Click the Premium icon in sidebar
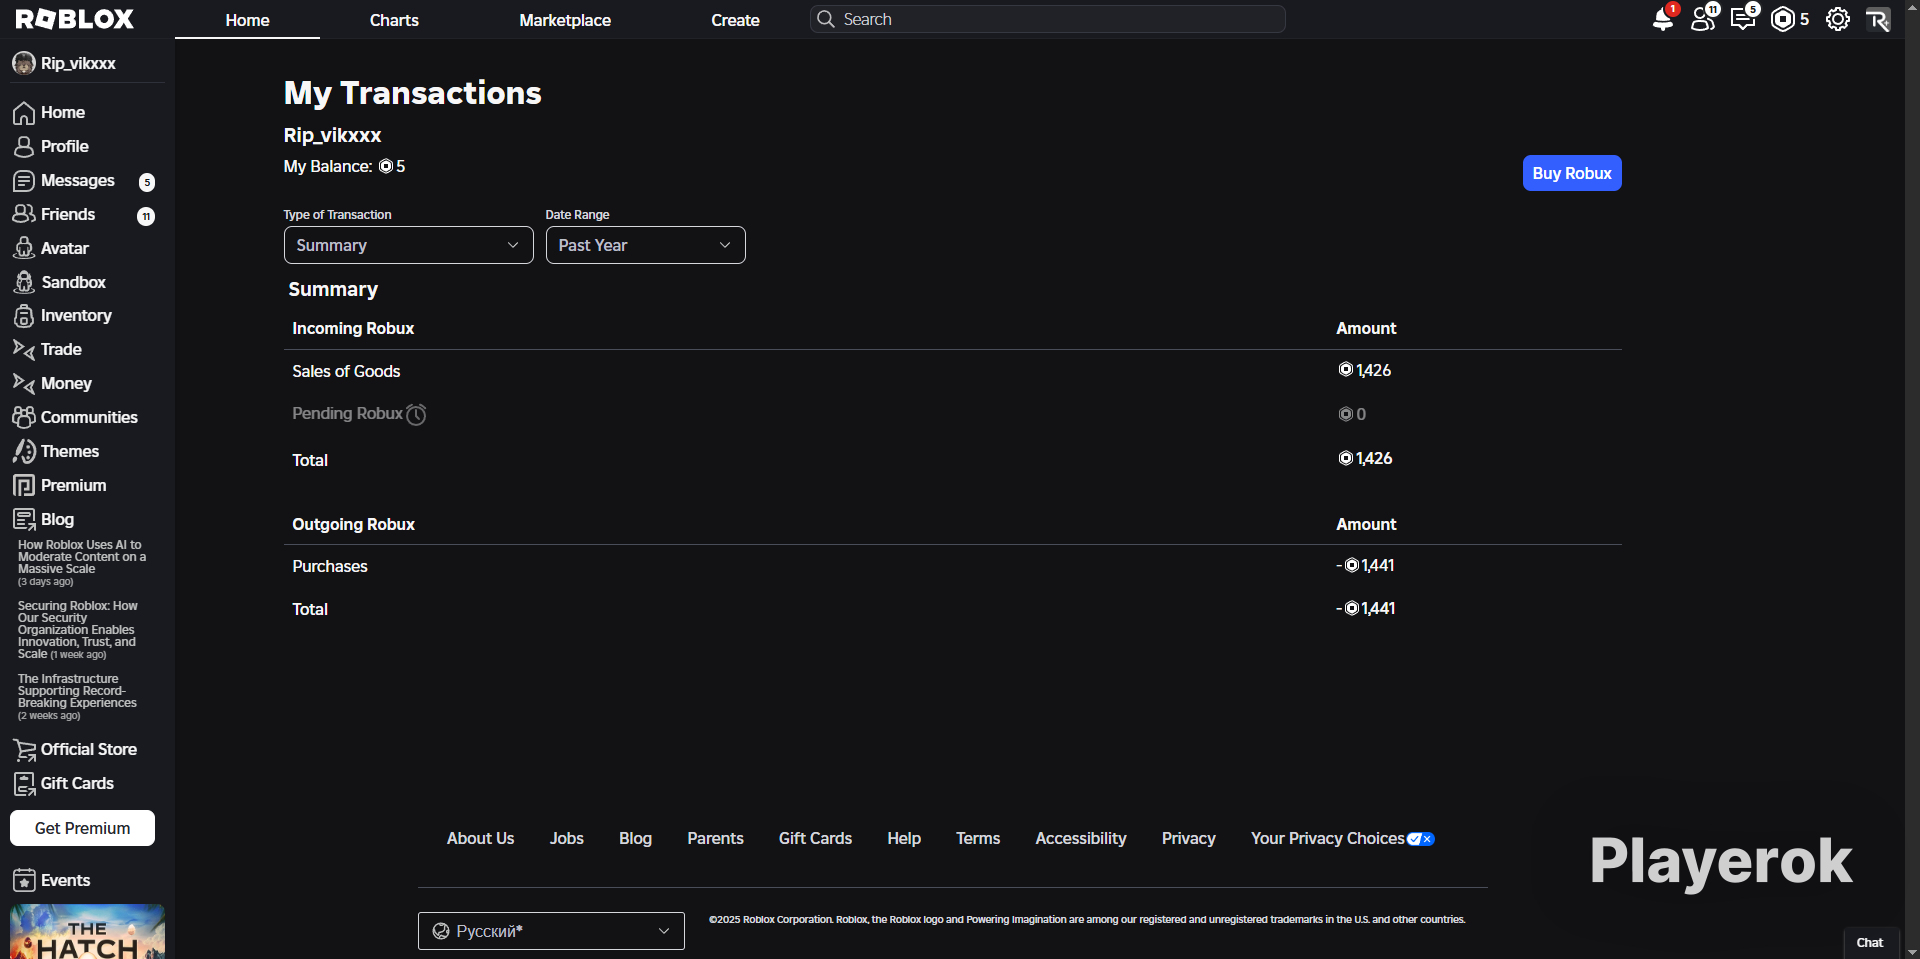This screenshot has width=1920, height=959. pos(24,485)
